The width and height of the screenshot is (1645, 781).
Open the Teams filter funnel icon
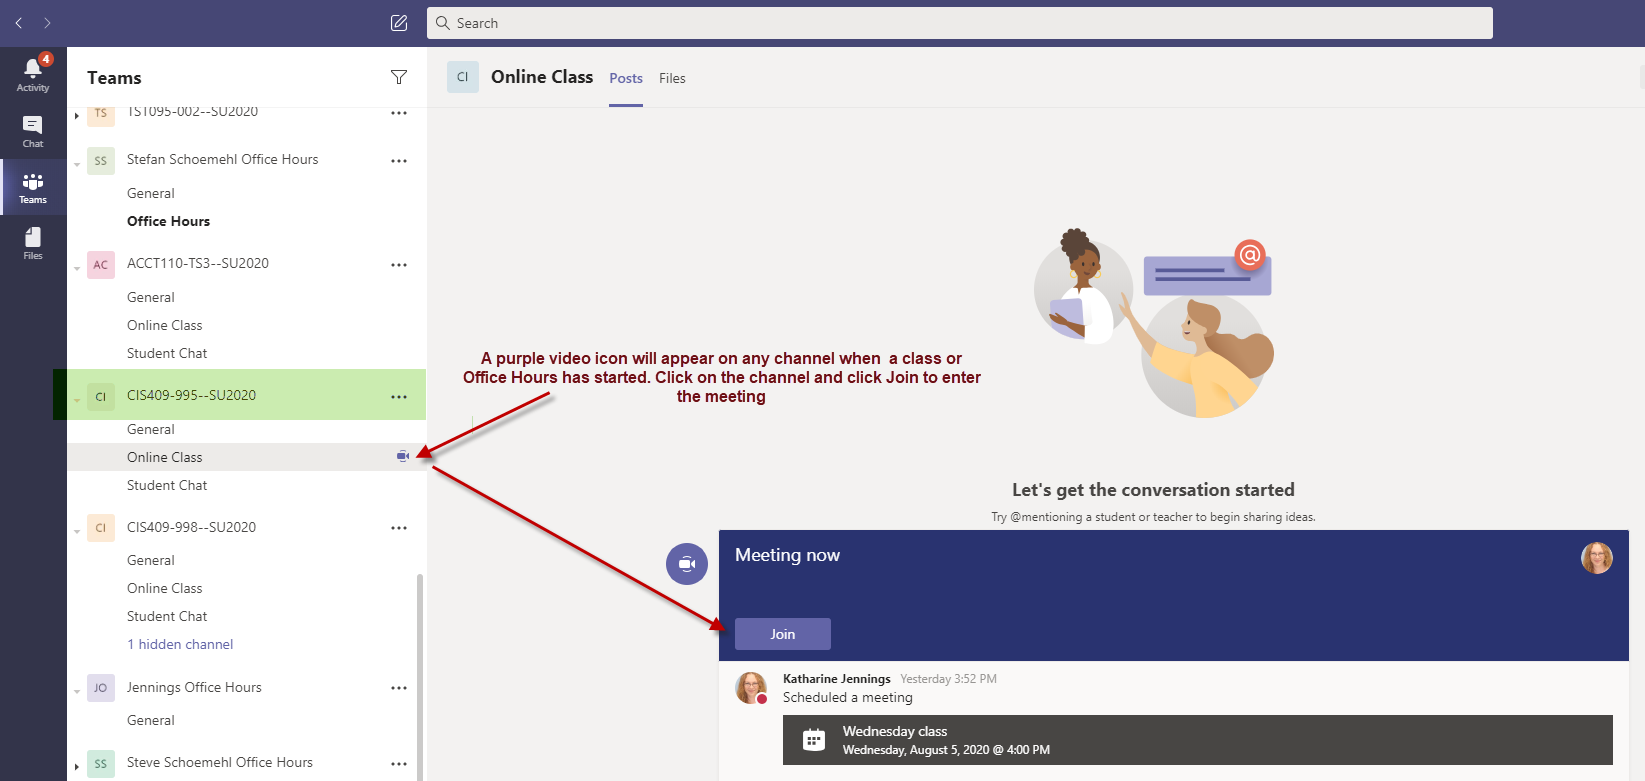(x=399, y=77)
